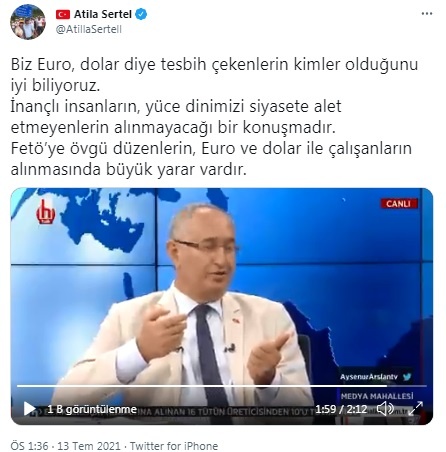Click the red Halk TV logo in the video
This screenshot has width=446, height=452.
(x=45, y=212)
